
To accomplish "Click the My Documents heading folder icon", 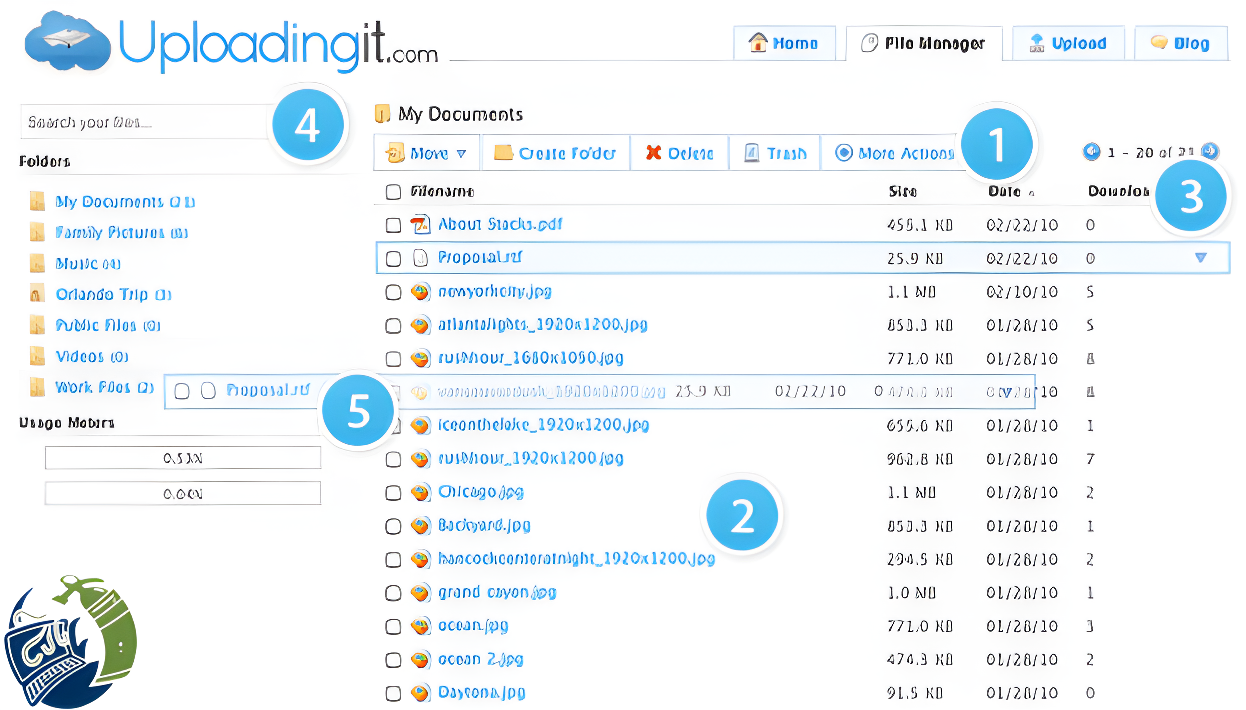I will click(381, 114).
